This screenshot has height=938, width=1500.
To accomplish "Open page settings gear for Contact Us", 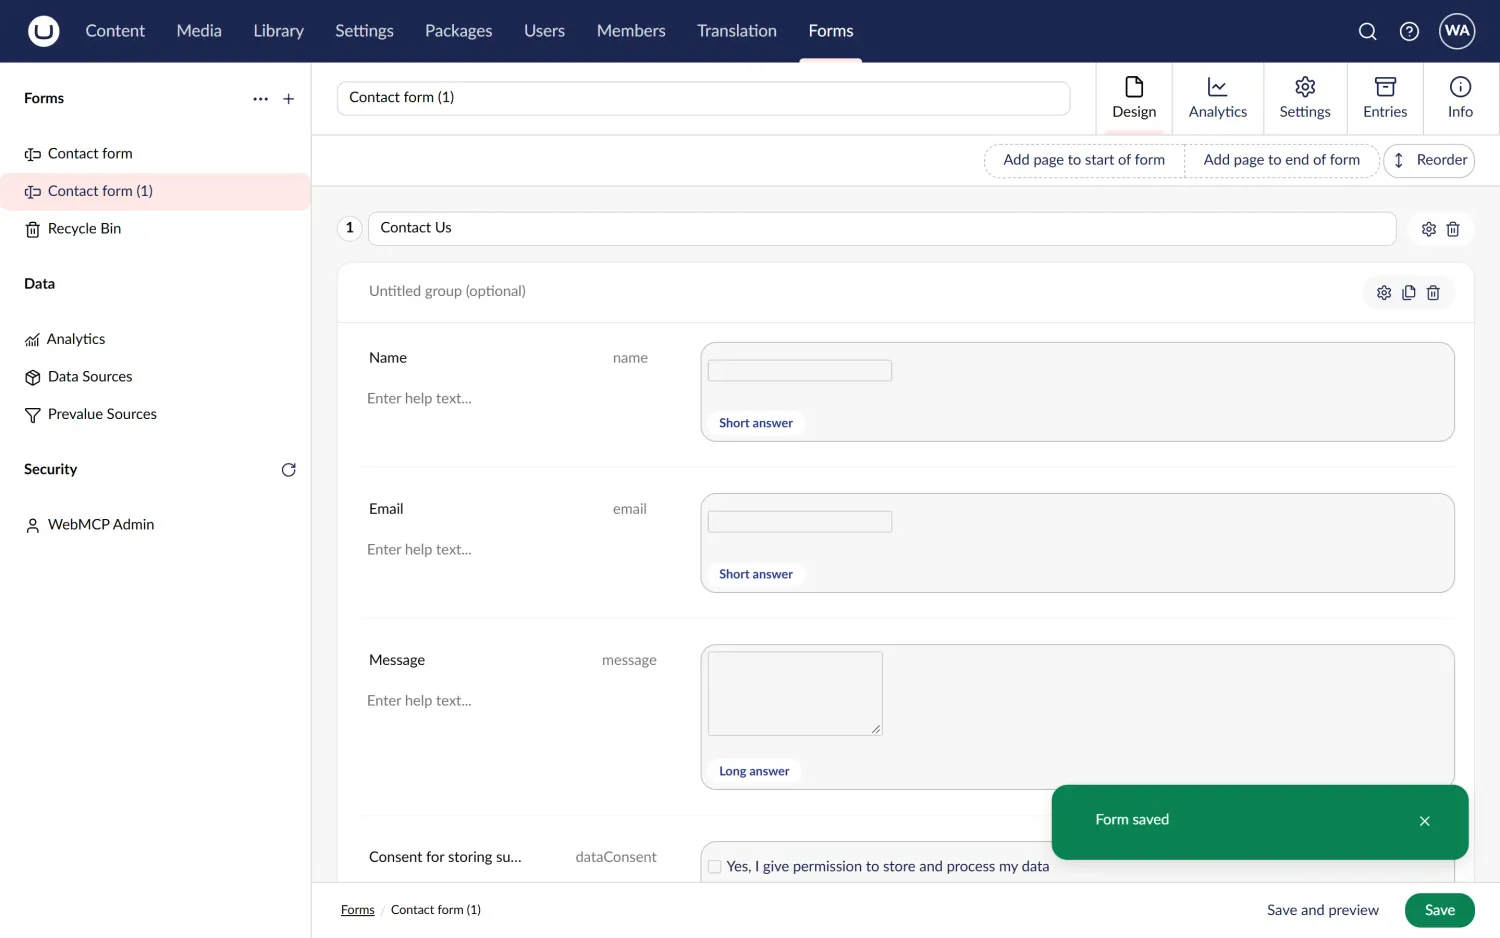I will pyautogui.click(x=1429, y=229).
